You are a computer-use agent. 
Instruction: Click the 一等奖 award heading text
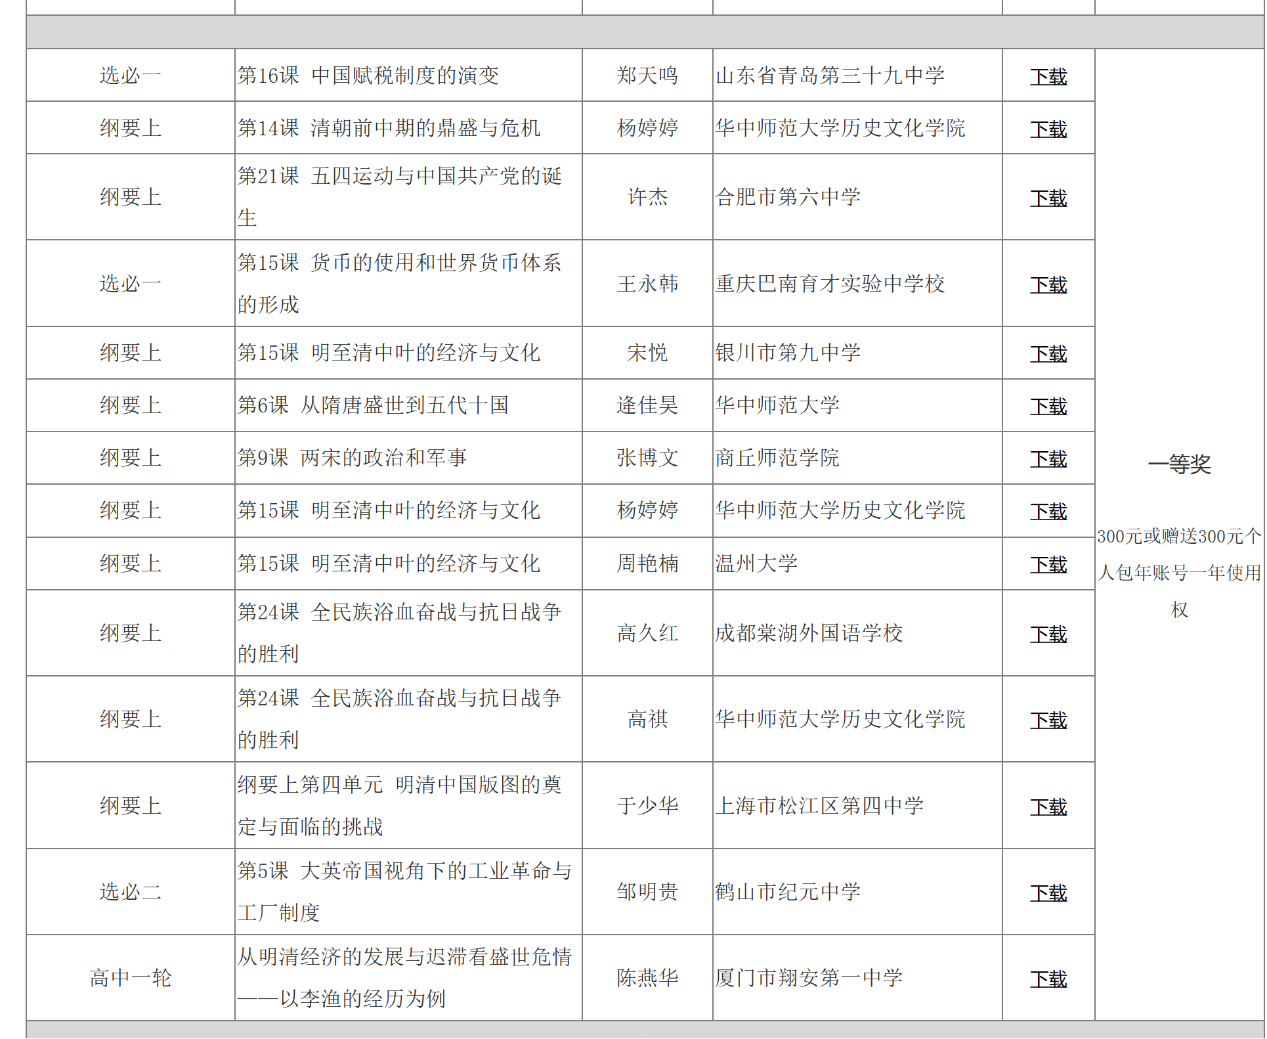point(1179,464)
